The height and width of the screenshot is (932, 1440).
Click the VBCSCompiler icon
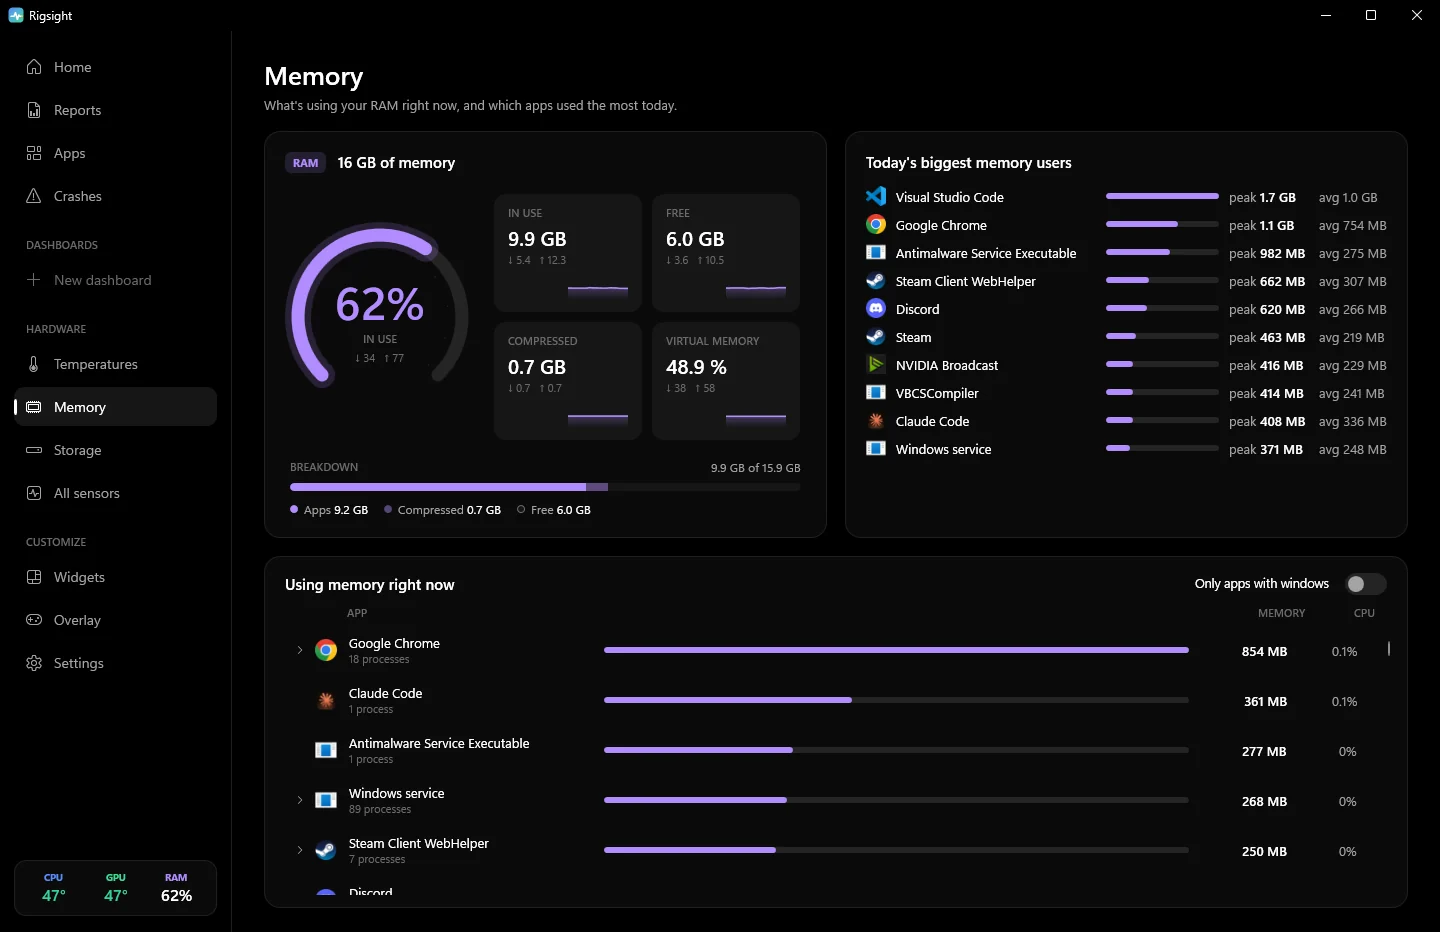[x=876, y=393]
